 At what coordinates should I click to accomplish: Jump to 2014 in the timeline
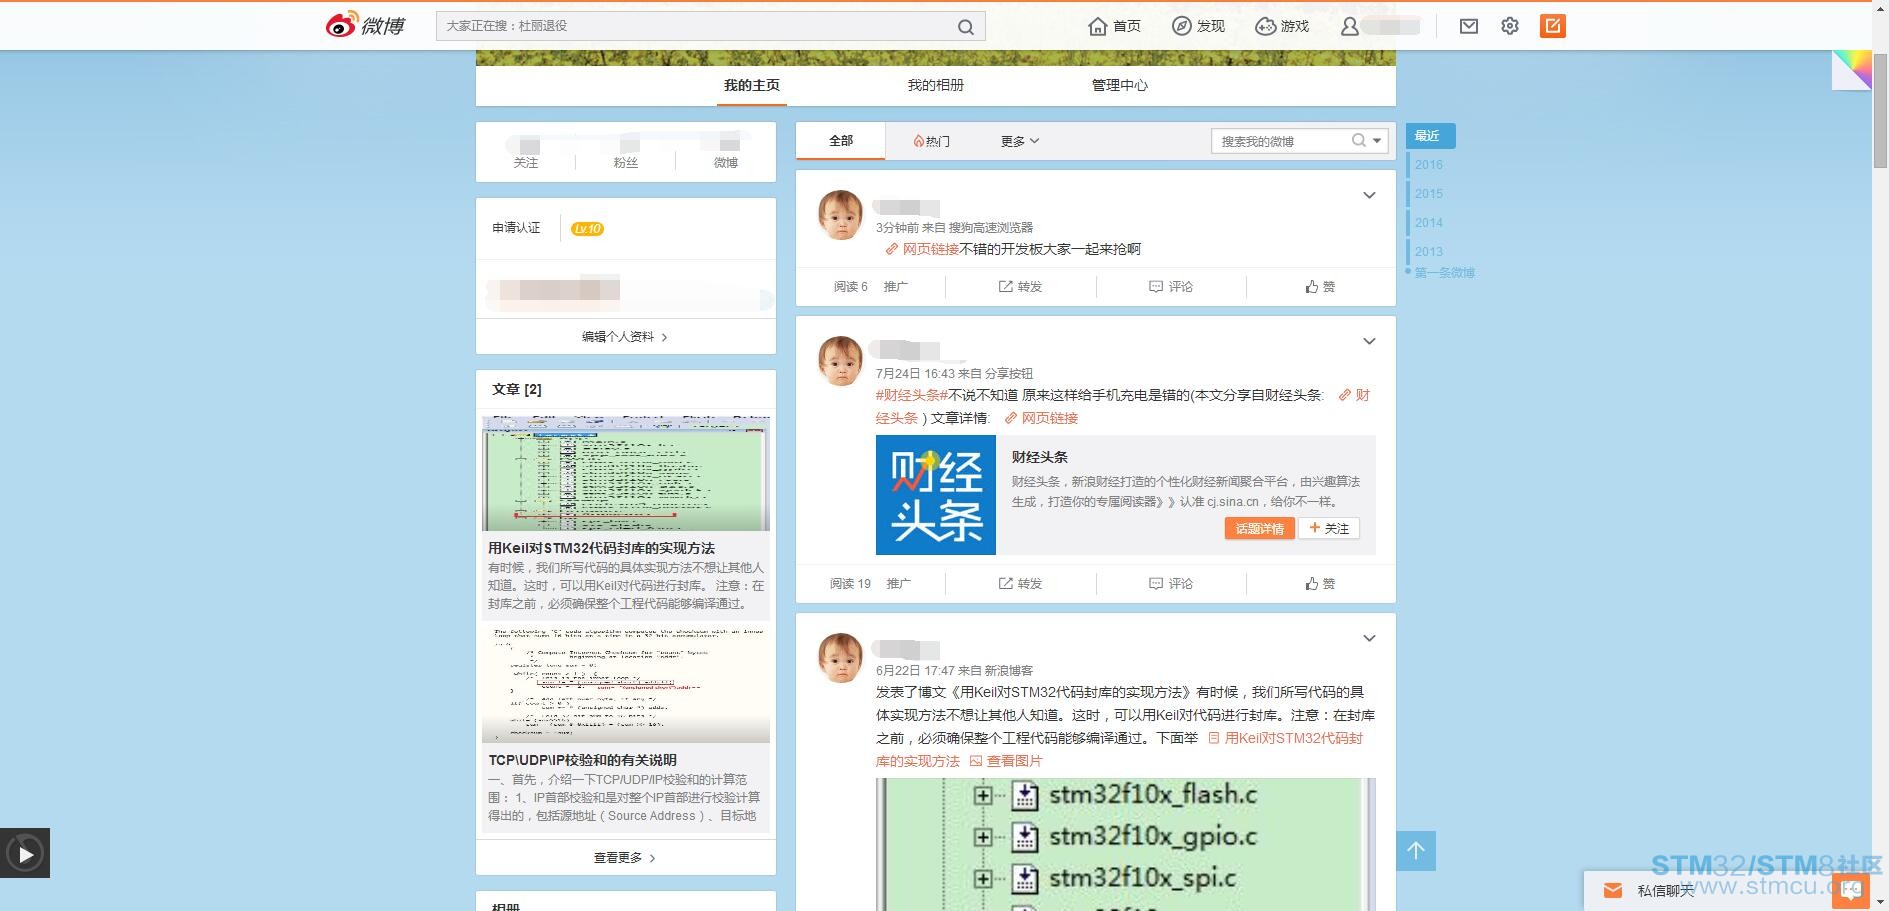pos(1429,223)
